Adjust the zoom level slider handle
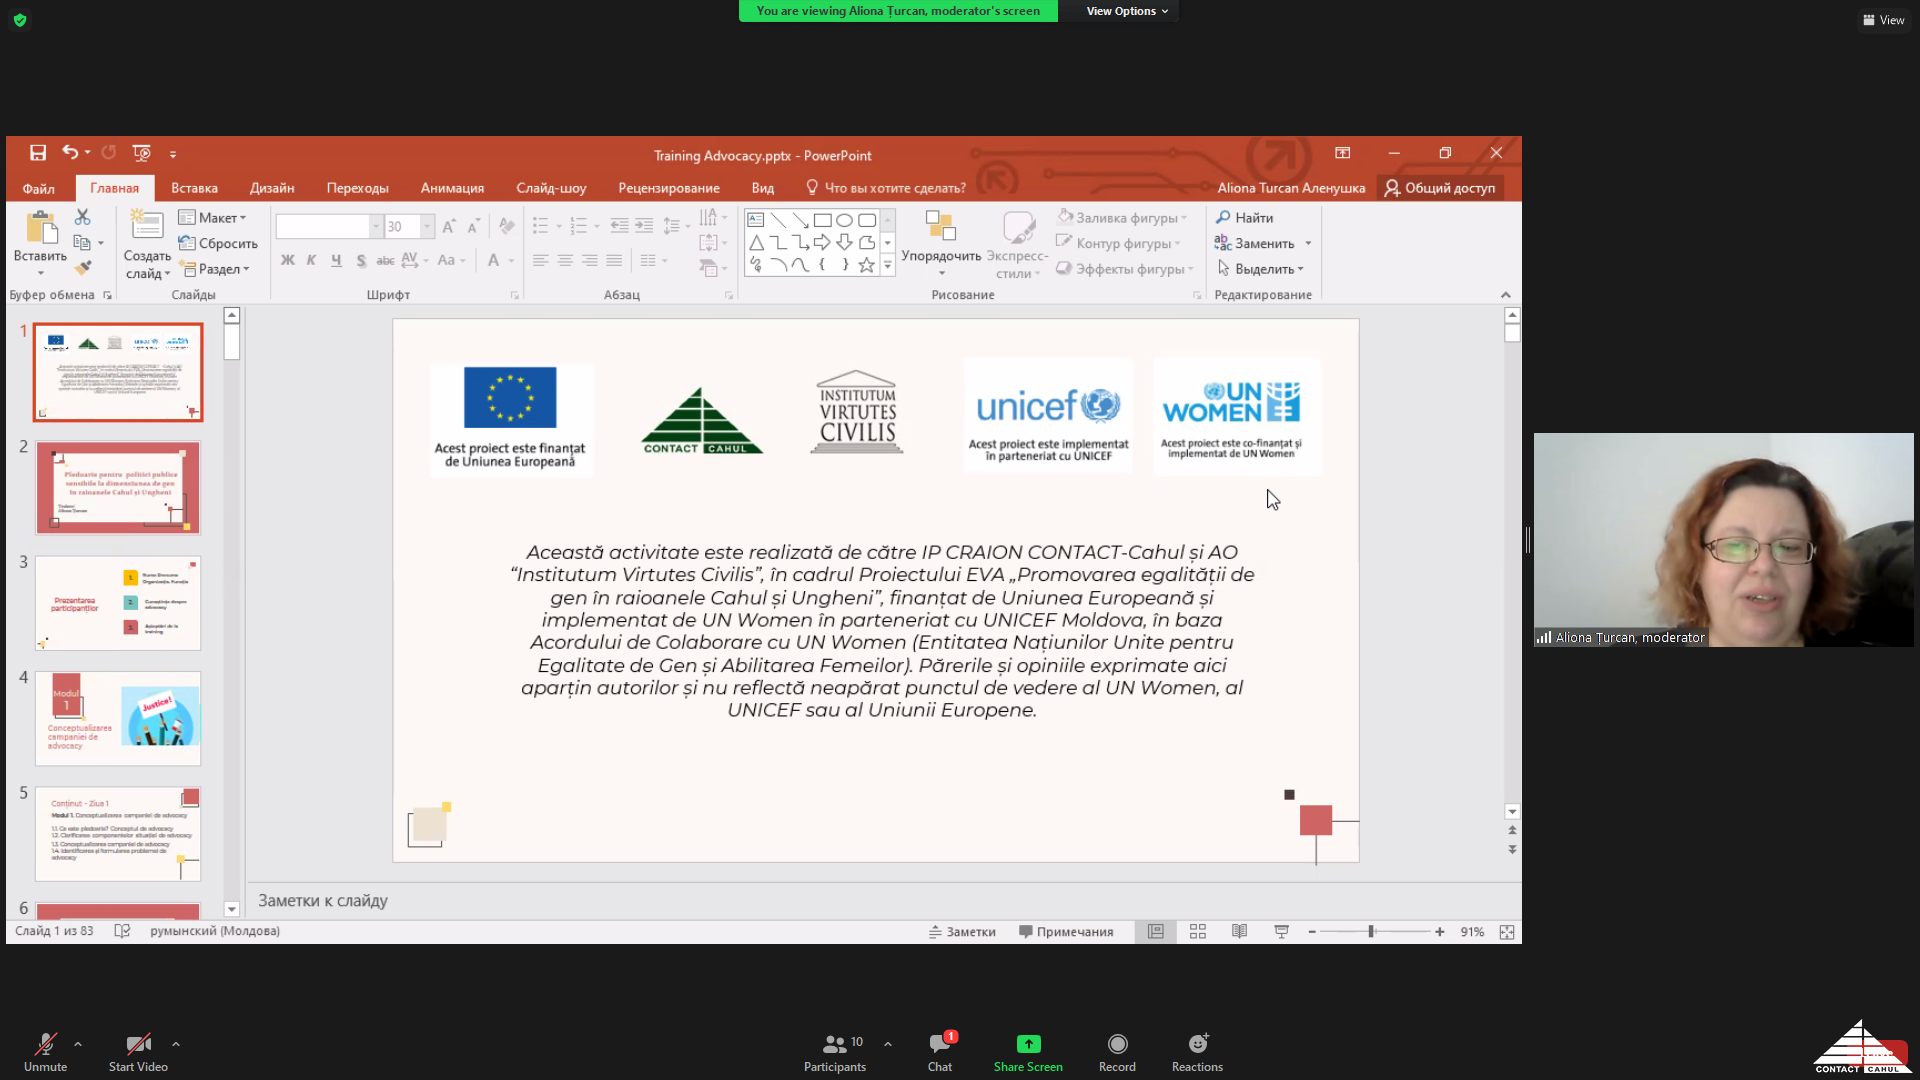The image size is (1920, 1080). [1371, 932]
